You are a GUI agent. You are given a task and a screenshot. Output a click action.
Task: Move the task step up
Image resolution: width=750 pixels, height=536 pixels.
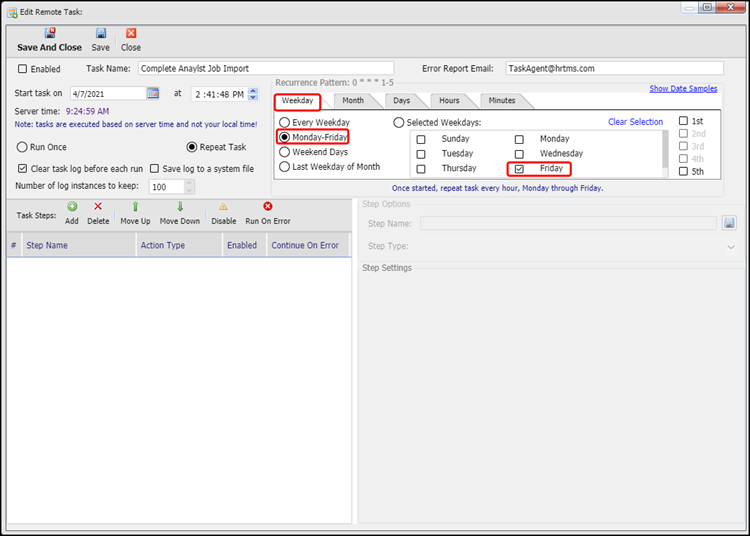tap(135, 207)
